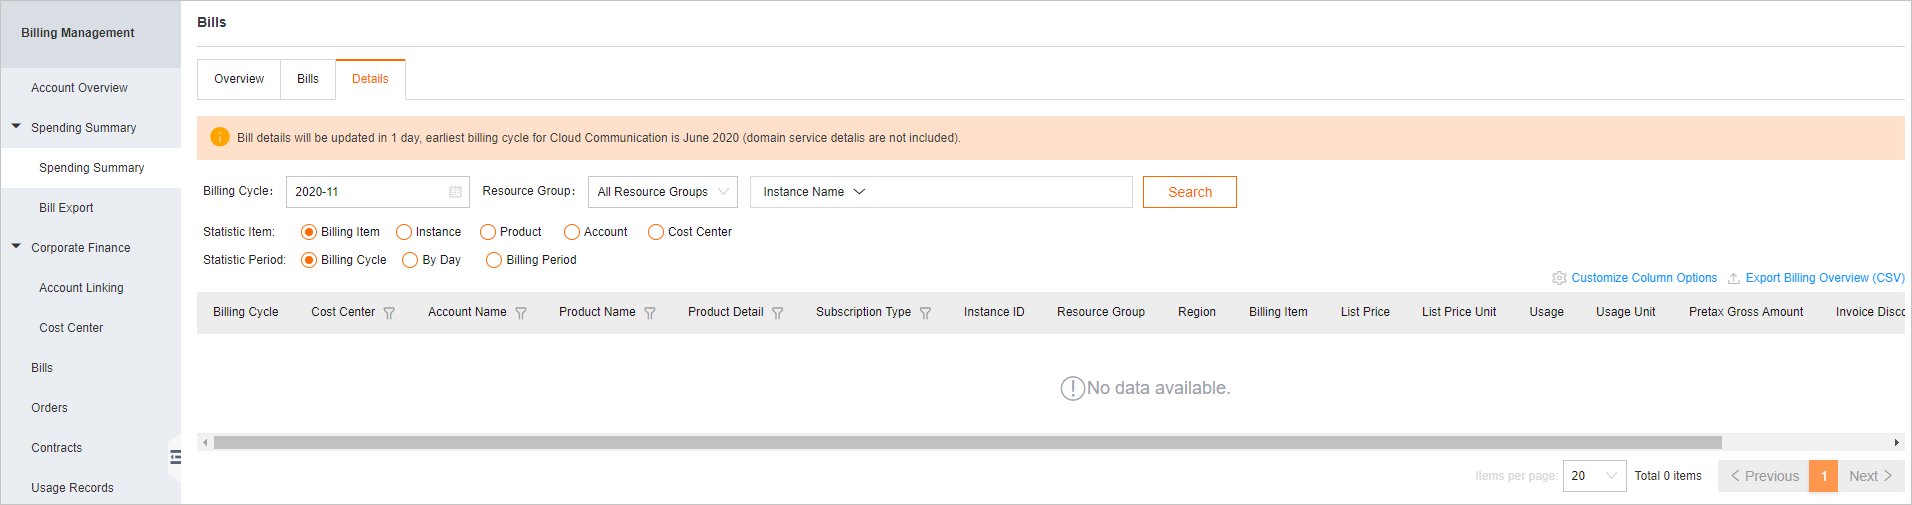Click instance name search text field
The width and height of the screenshot is (1912, 505).
pos(1000,192)
